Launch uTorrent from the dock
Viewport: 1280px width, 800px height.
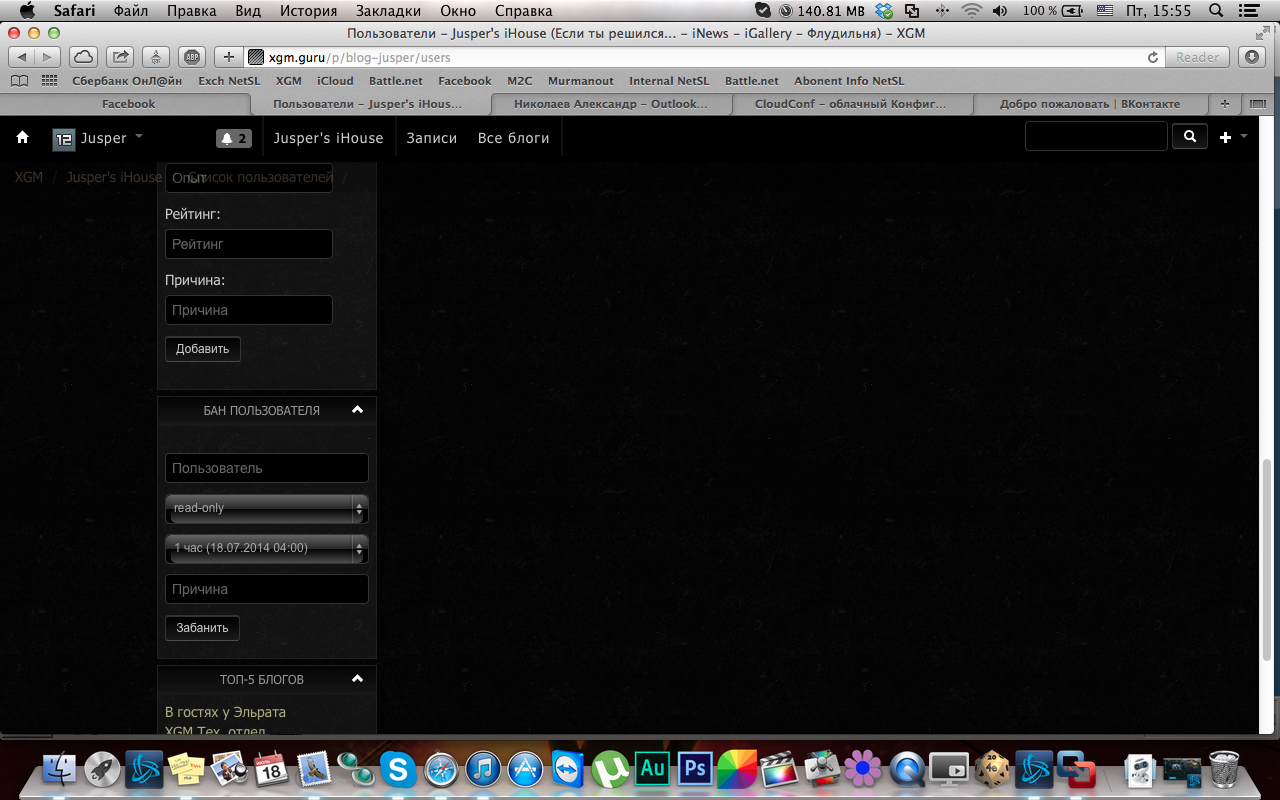coord(609,770)
